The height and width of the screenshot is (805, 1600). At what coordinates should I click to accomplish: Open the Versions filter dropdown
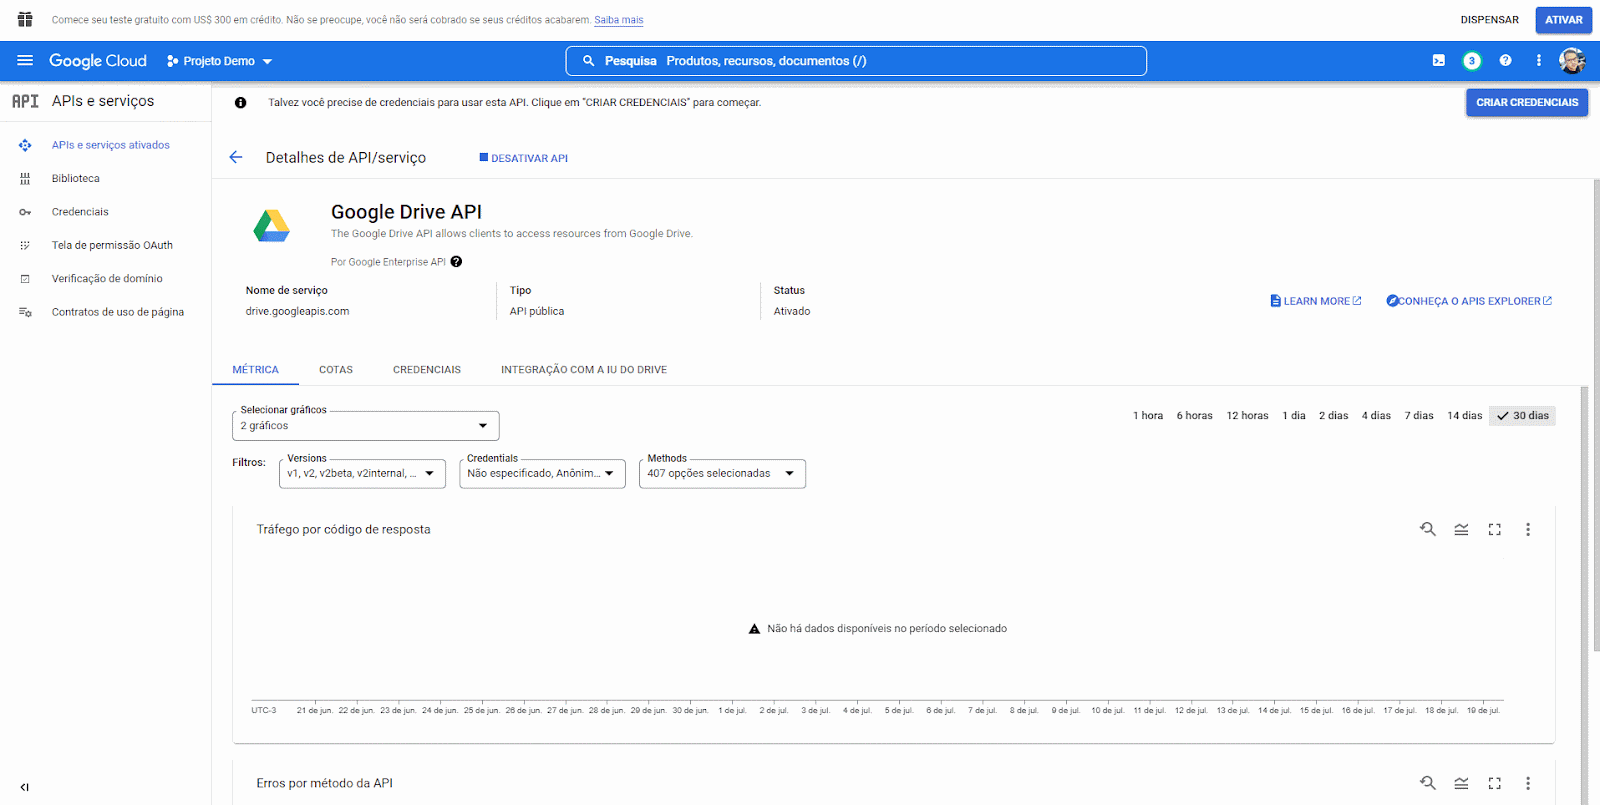(362, 474)
